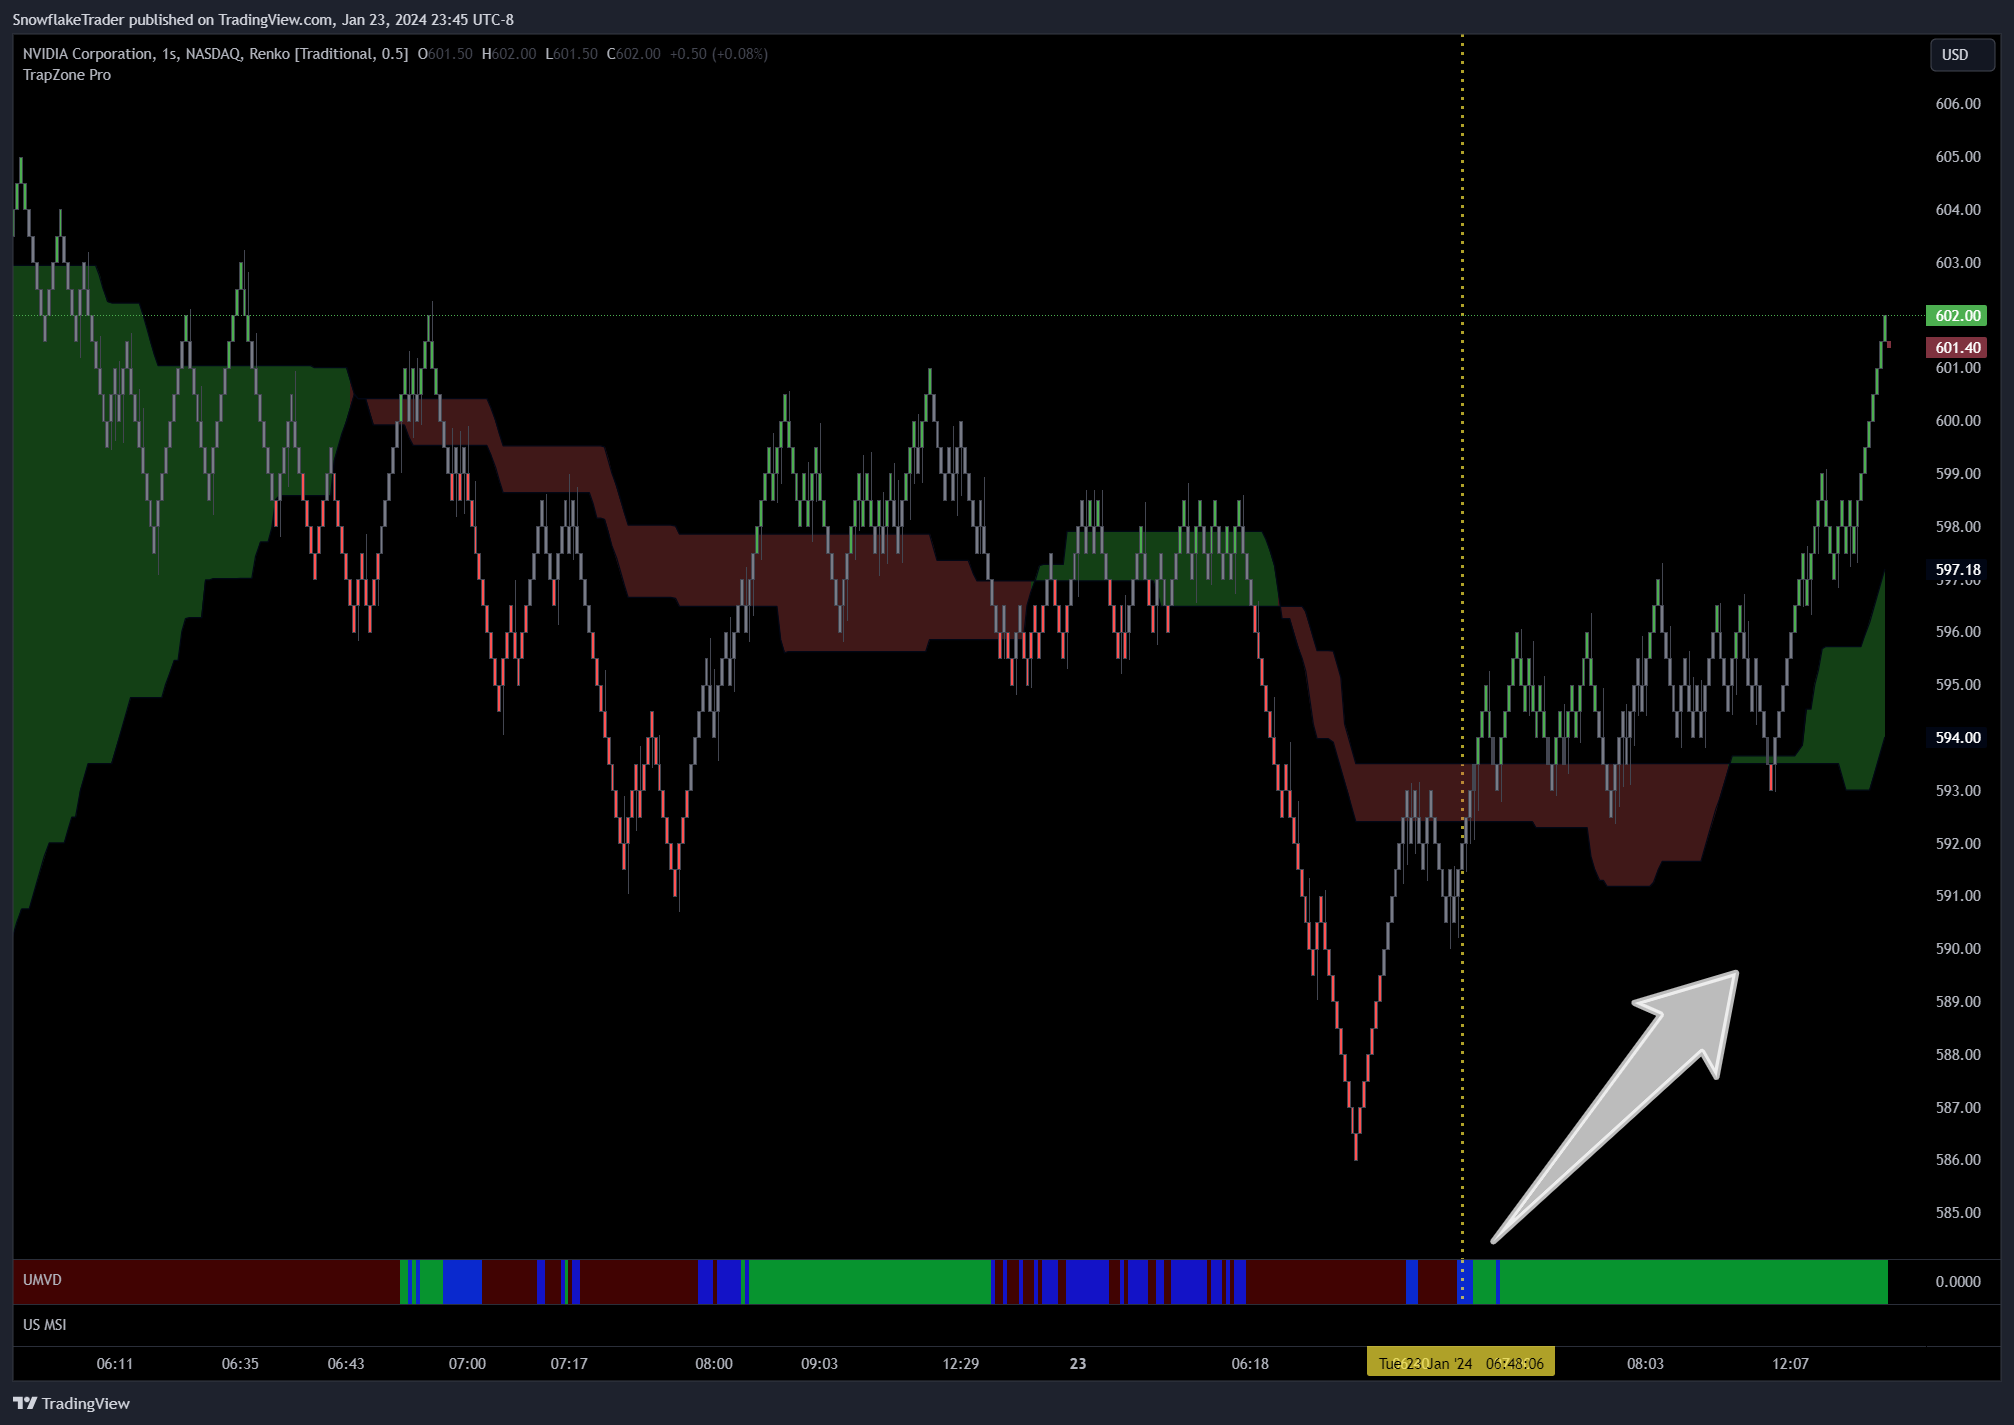Click the SnowflakeTrader published caption text
Image resolution: width=2014 pixels, height=1425 pixels.
tap(263, 20)
